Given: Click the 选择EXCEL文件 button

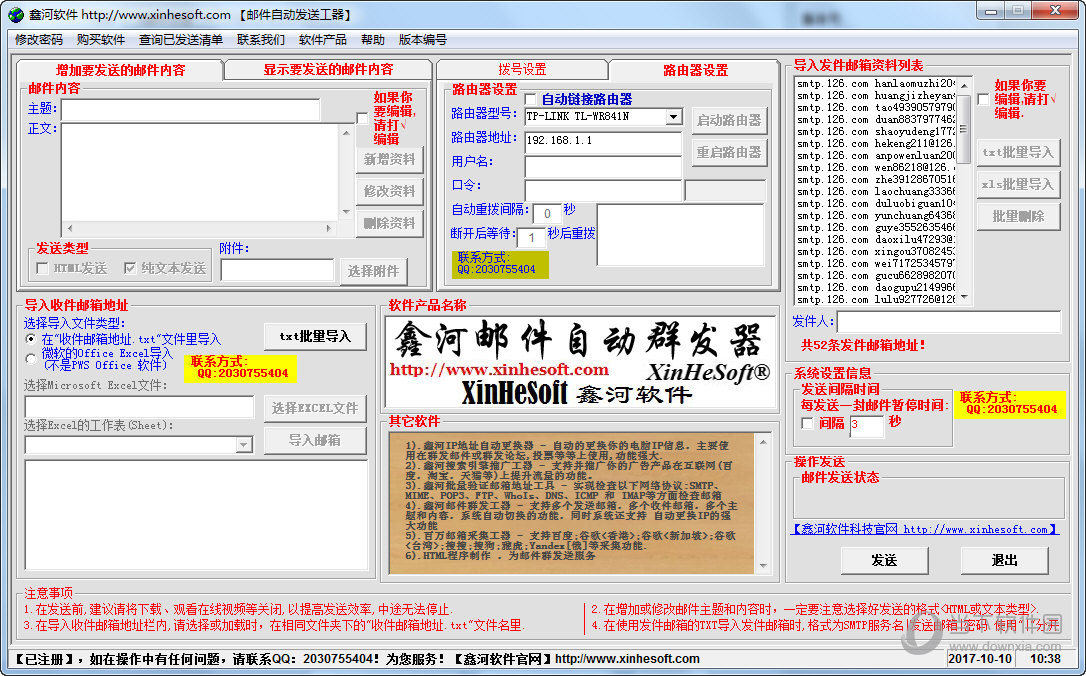Looking at the screenshot, I should tap(315, 408).
